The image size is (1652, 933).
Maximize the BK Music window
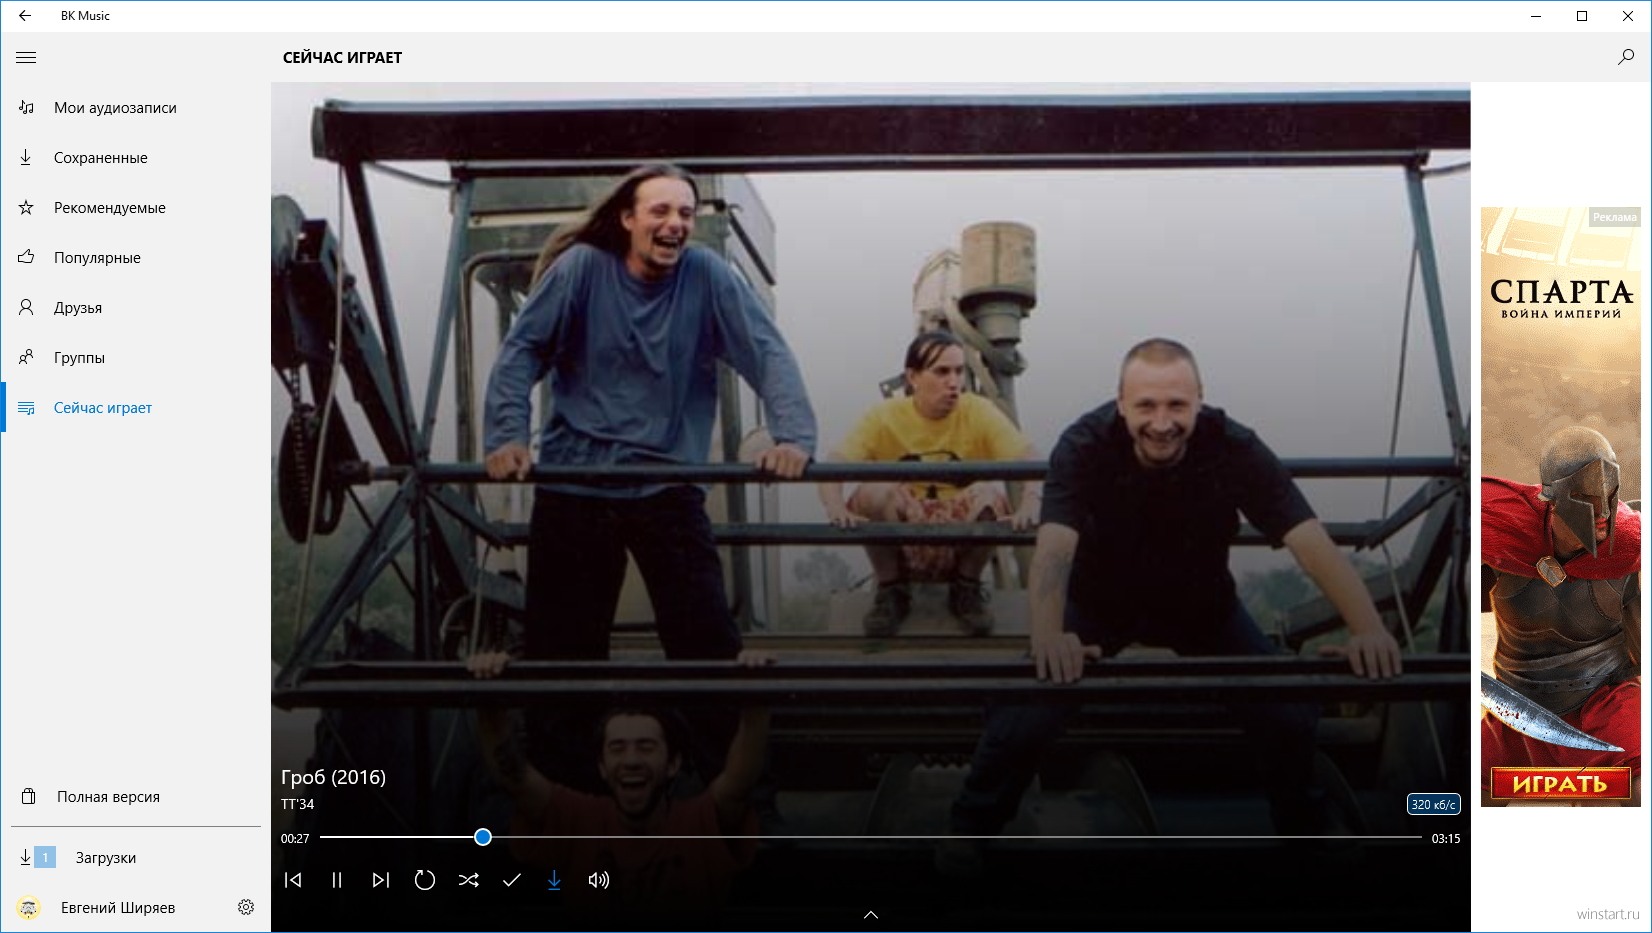tap(1582, 16)
